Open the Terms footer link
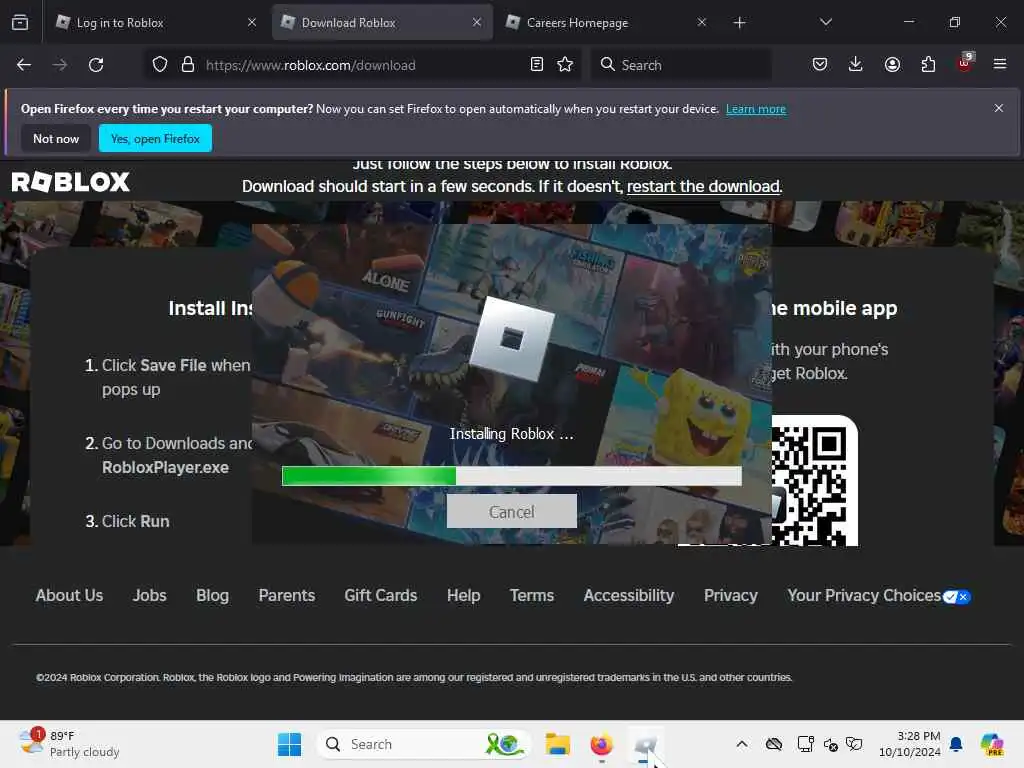 (x=532, y=596)
